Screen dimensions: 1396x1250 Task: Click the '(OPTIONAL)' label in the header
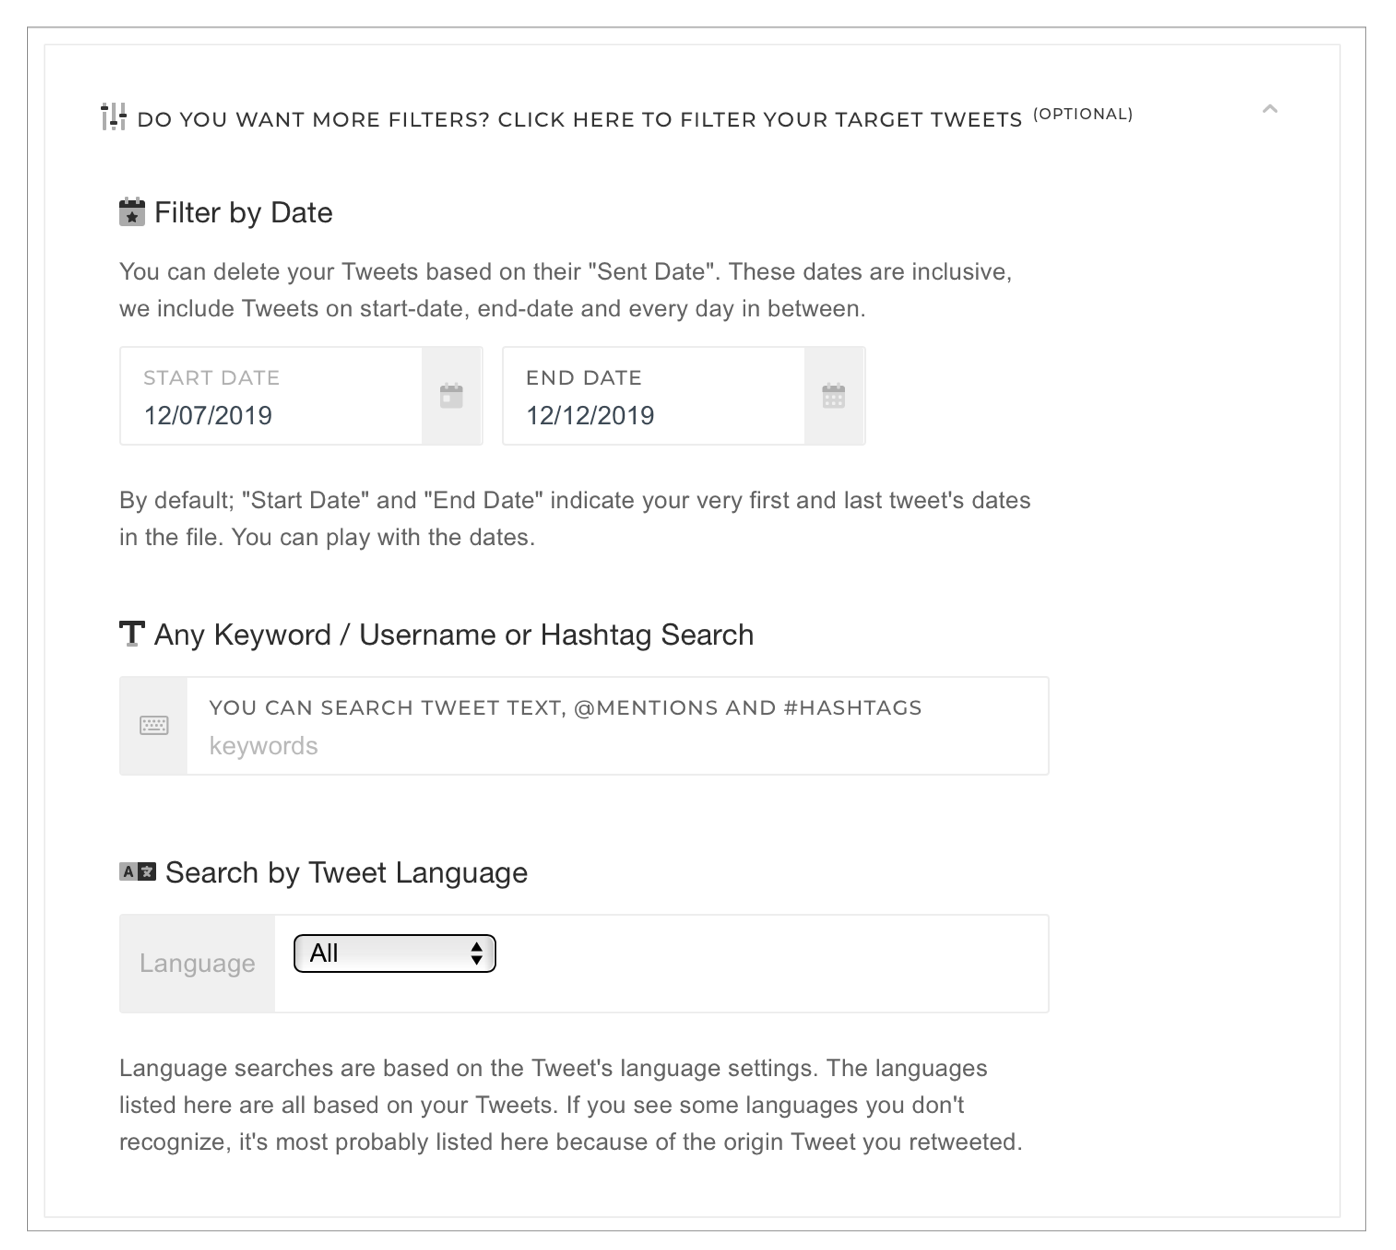pos(1082,114)
